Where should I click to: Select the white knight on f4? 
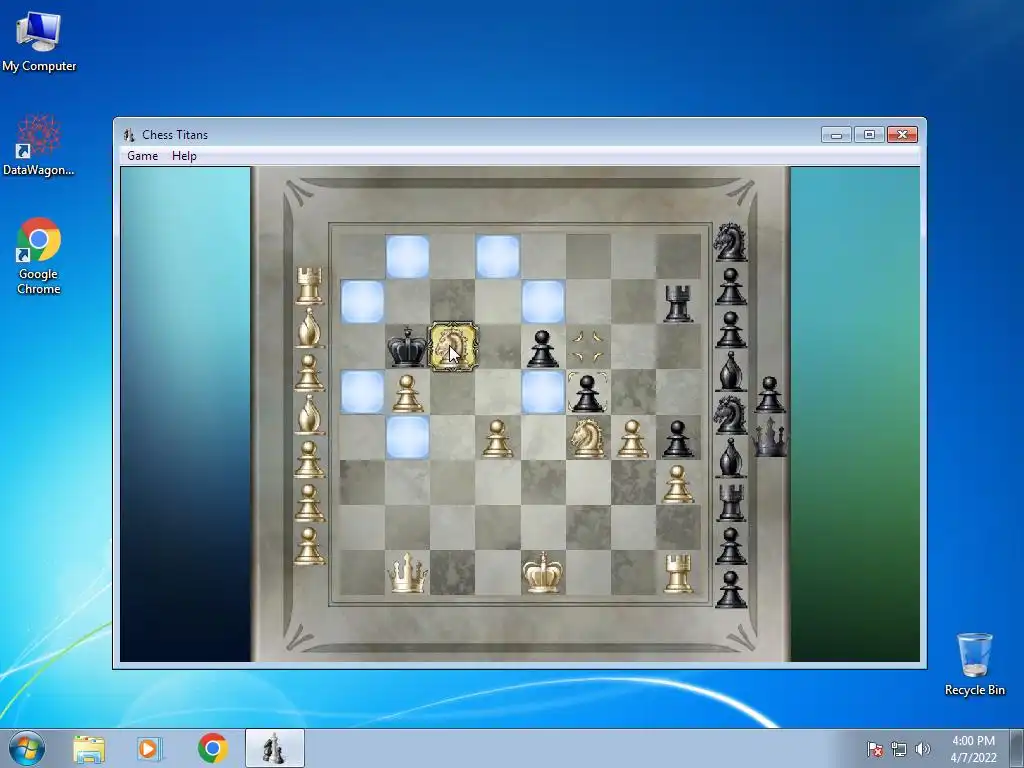coord(587,438)
